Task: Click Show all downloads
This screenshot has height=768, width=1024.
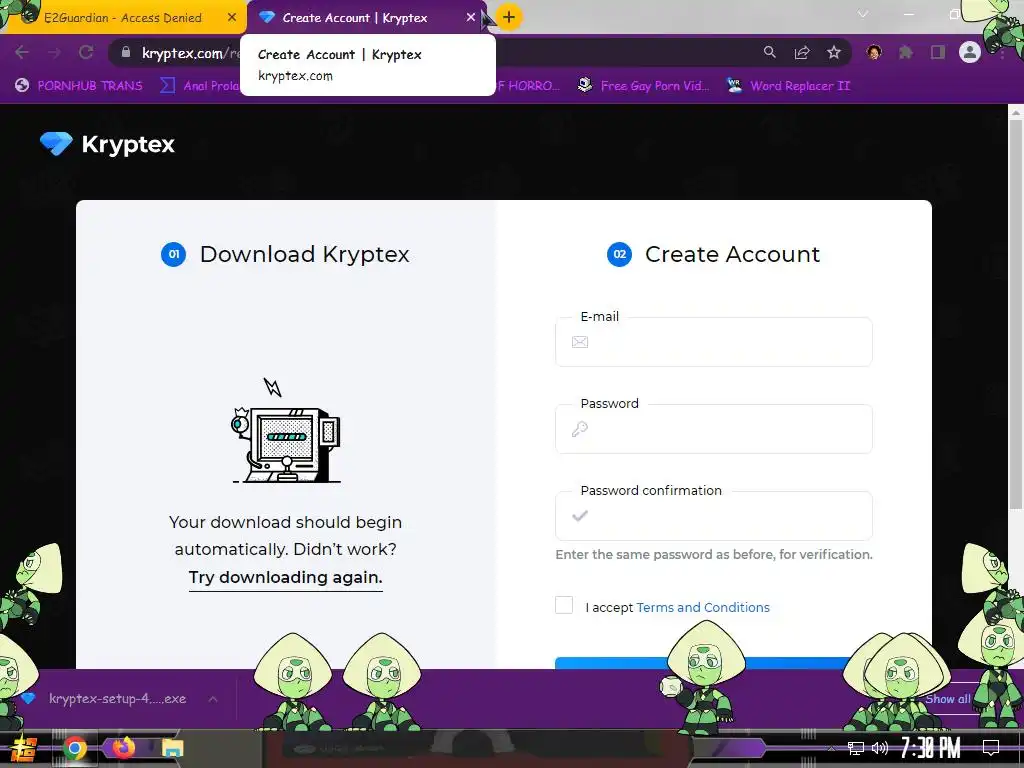Action: click(947, 699)
